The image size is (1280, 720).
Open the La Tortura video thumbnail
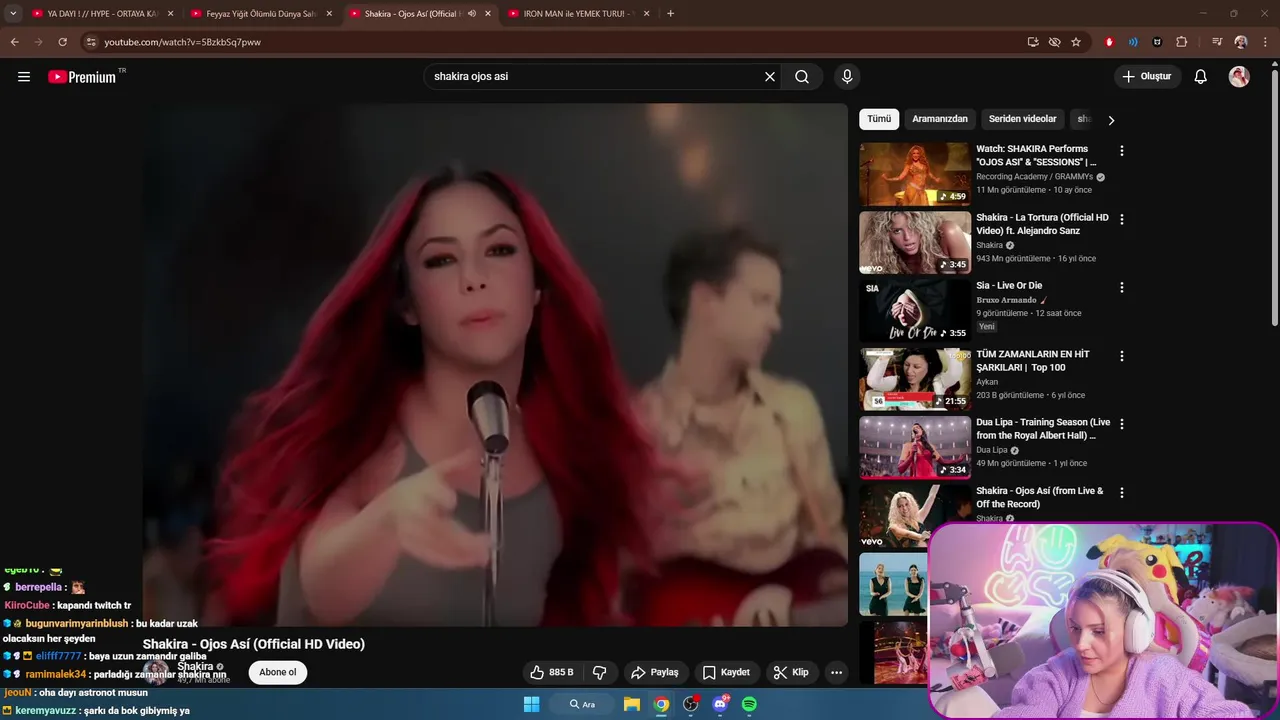click(x=915, y=242)
